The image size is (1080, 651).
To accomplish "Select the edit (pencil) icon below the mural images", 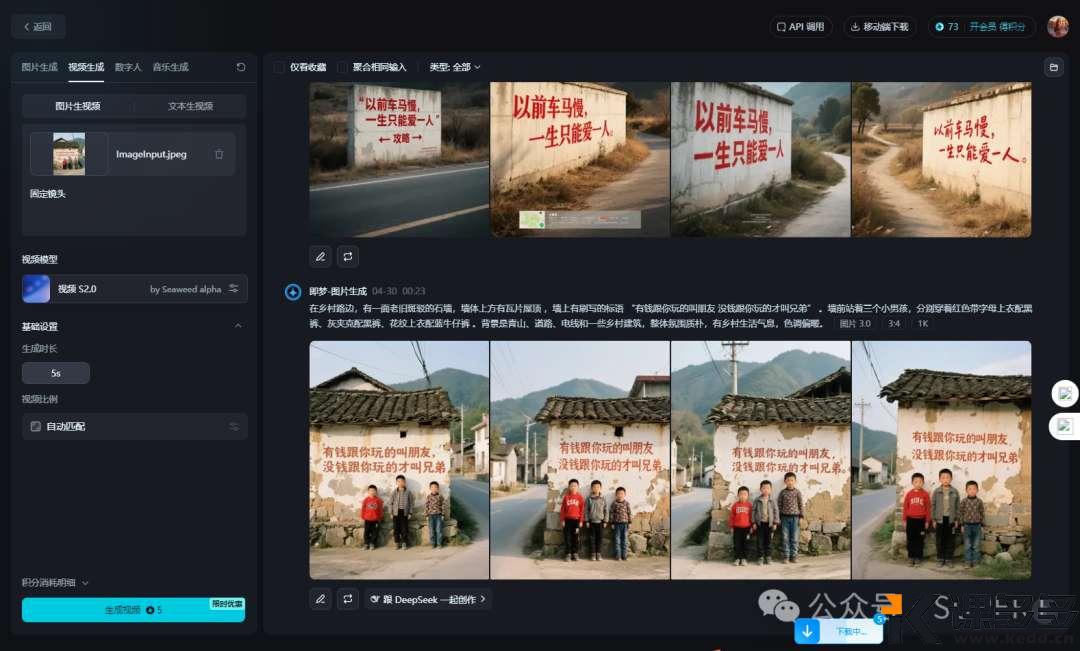I will 320,256.
